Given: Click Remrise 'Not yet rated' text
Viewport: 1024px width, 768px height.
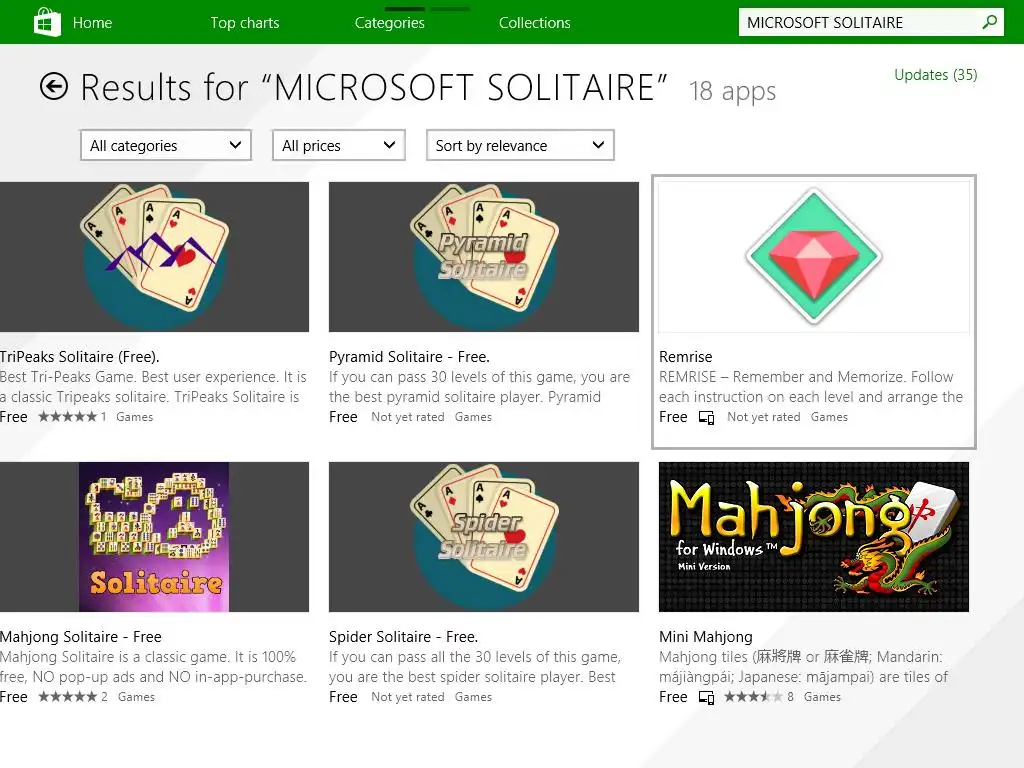Looking at the screenshot, I should tap(763, 417).
